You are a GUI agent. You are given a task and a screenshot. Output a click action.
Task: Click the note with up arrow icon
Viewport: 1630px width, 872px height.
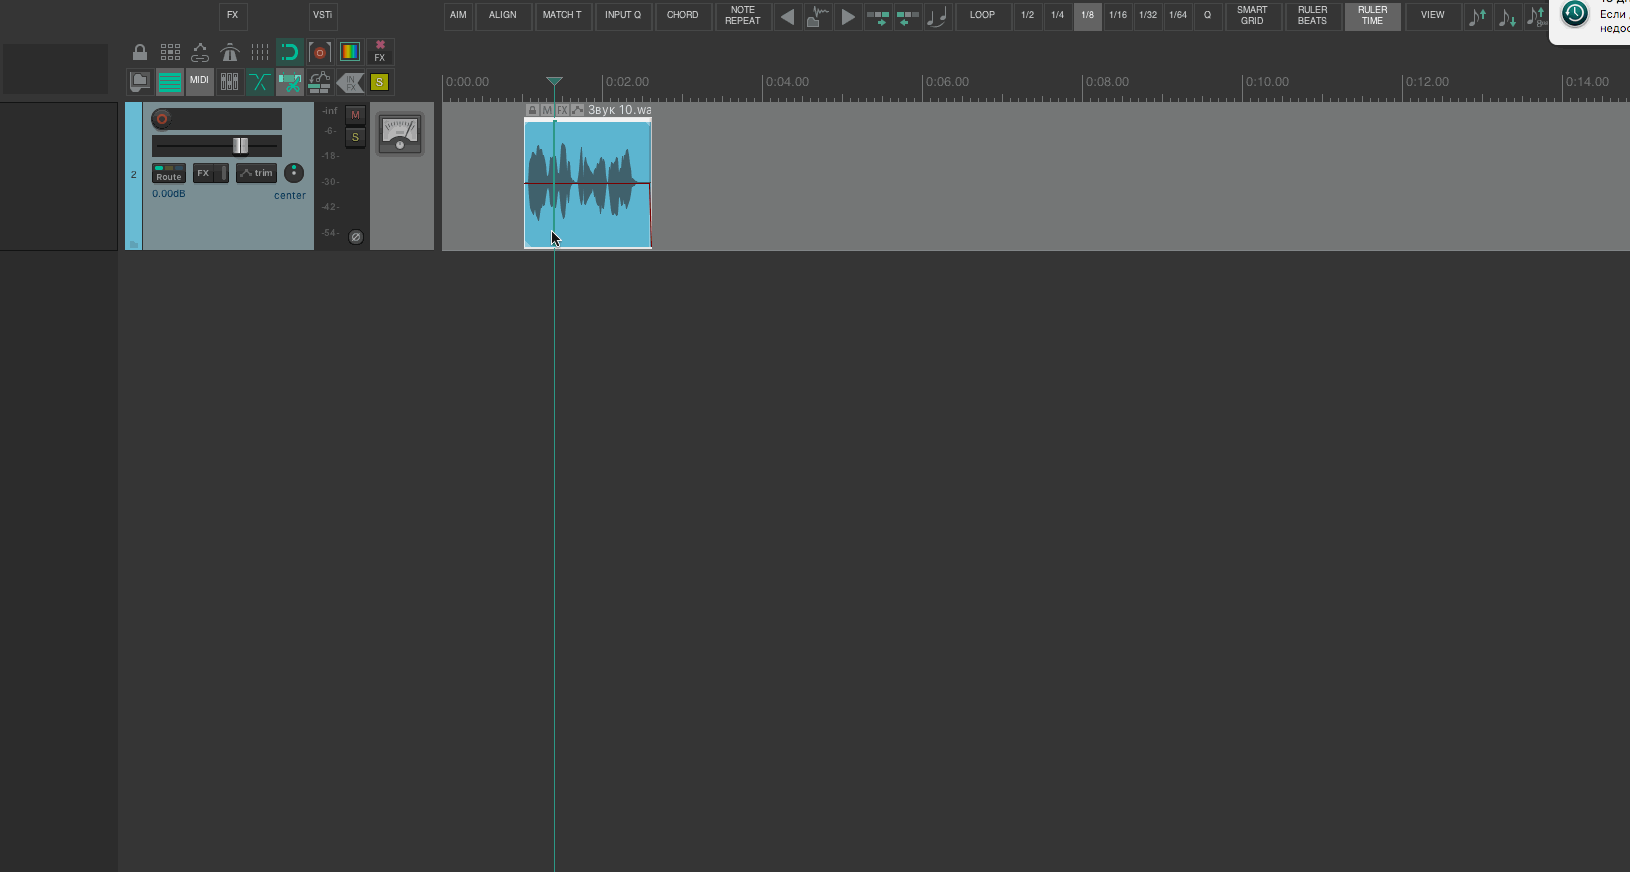pos(1478,16)
